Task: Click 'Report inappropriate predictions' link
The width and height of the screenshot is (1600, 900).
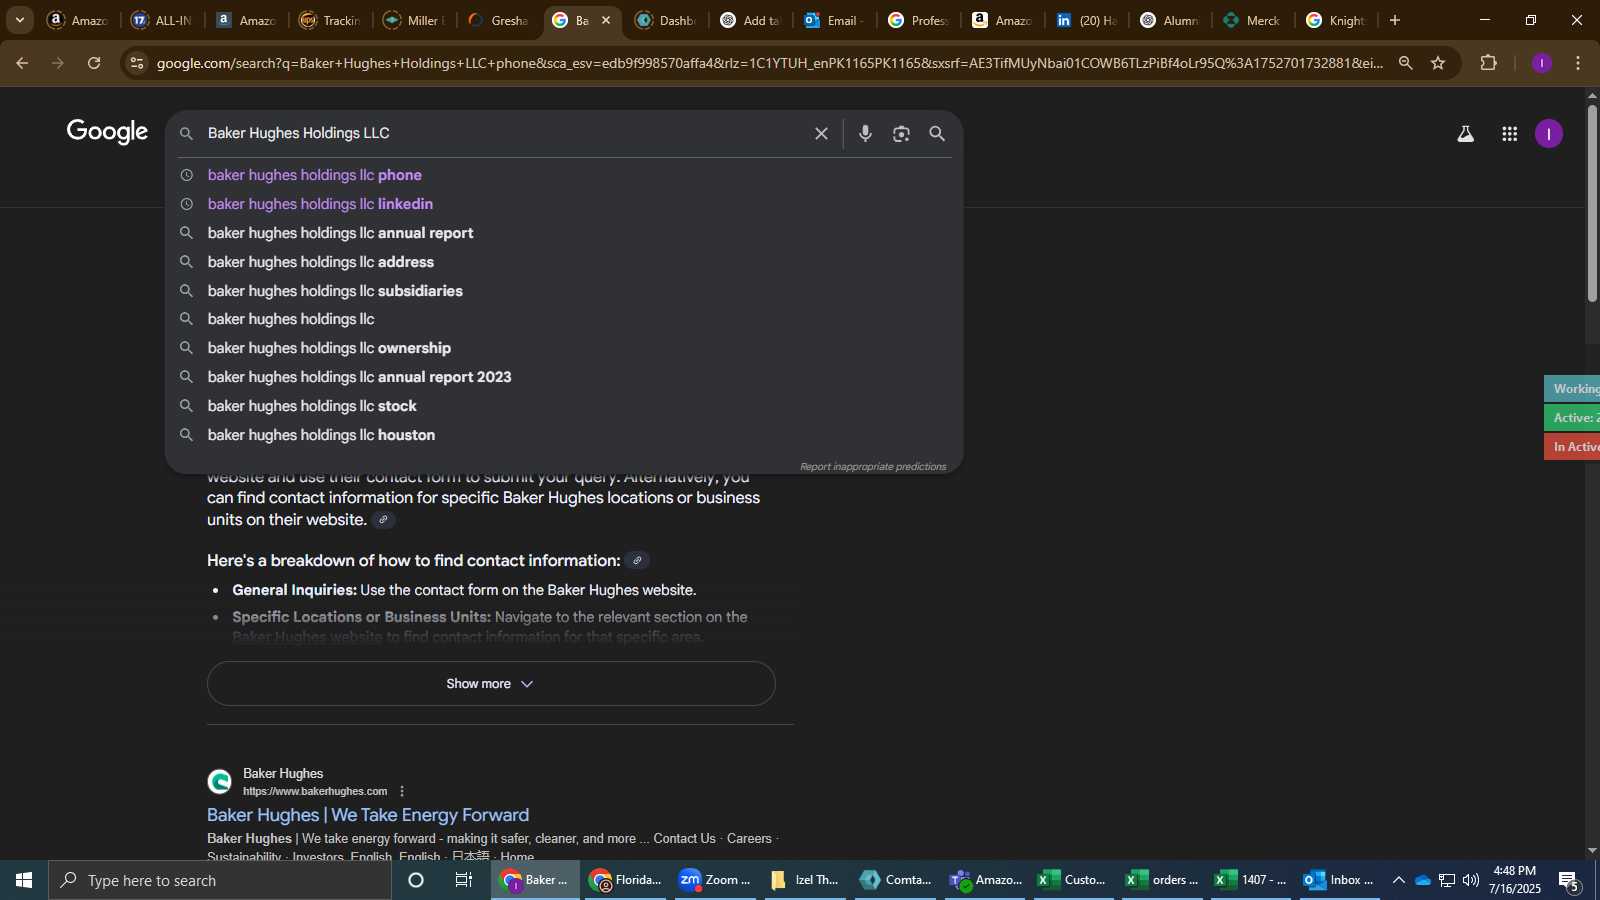Action: pyautogui.click(x=872, y=467)
